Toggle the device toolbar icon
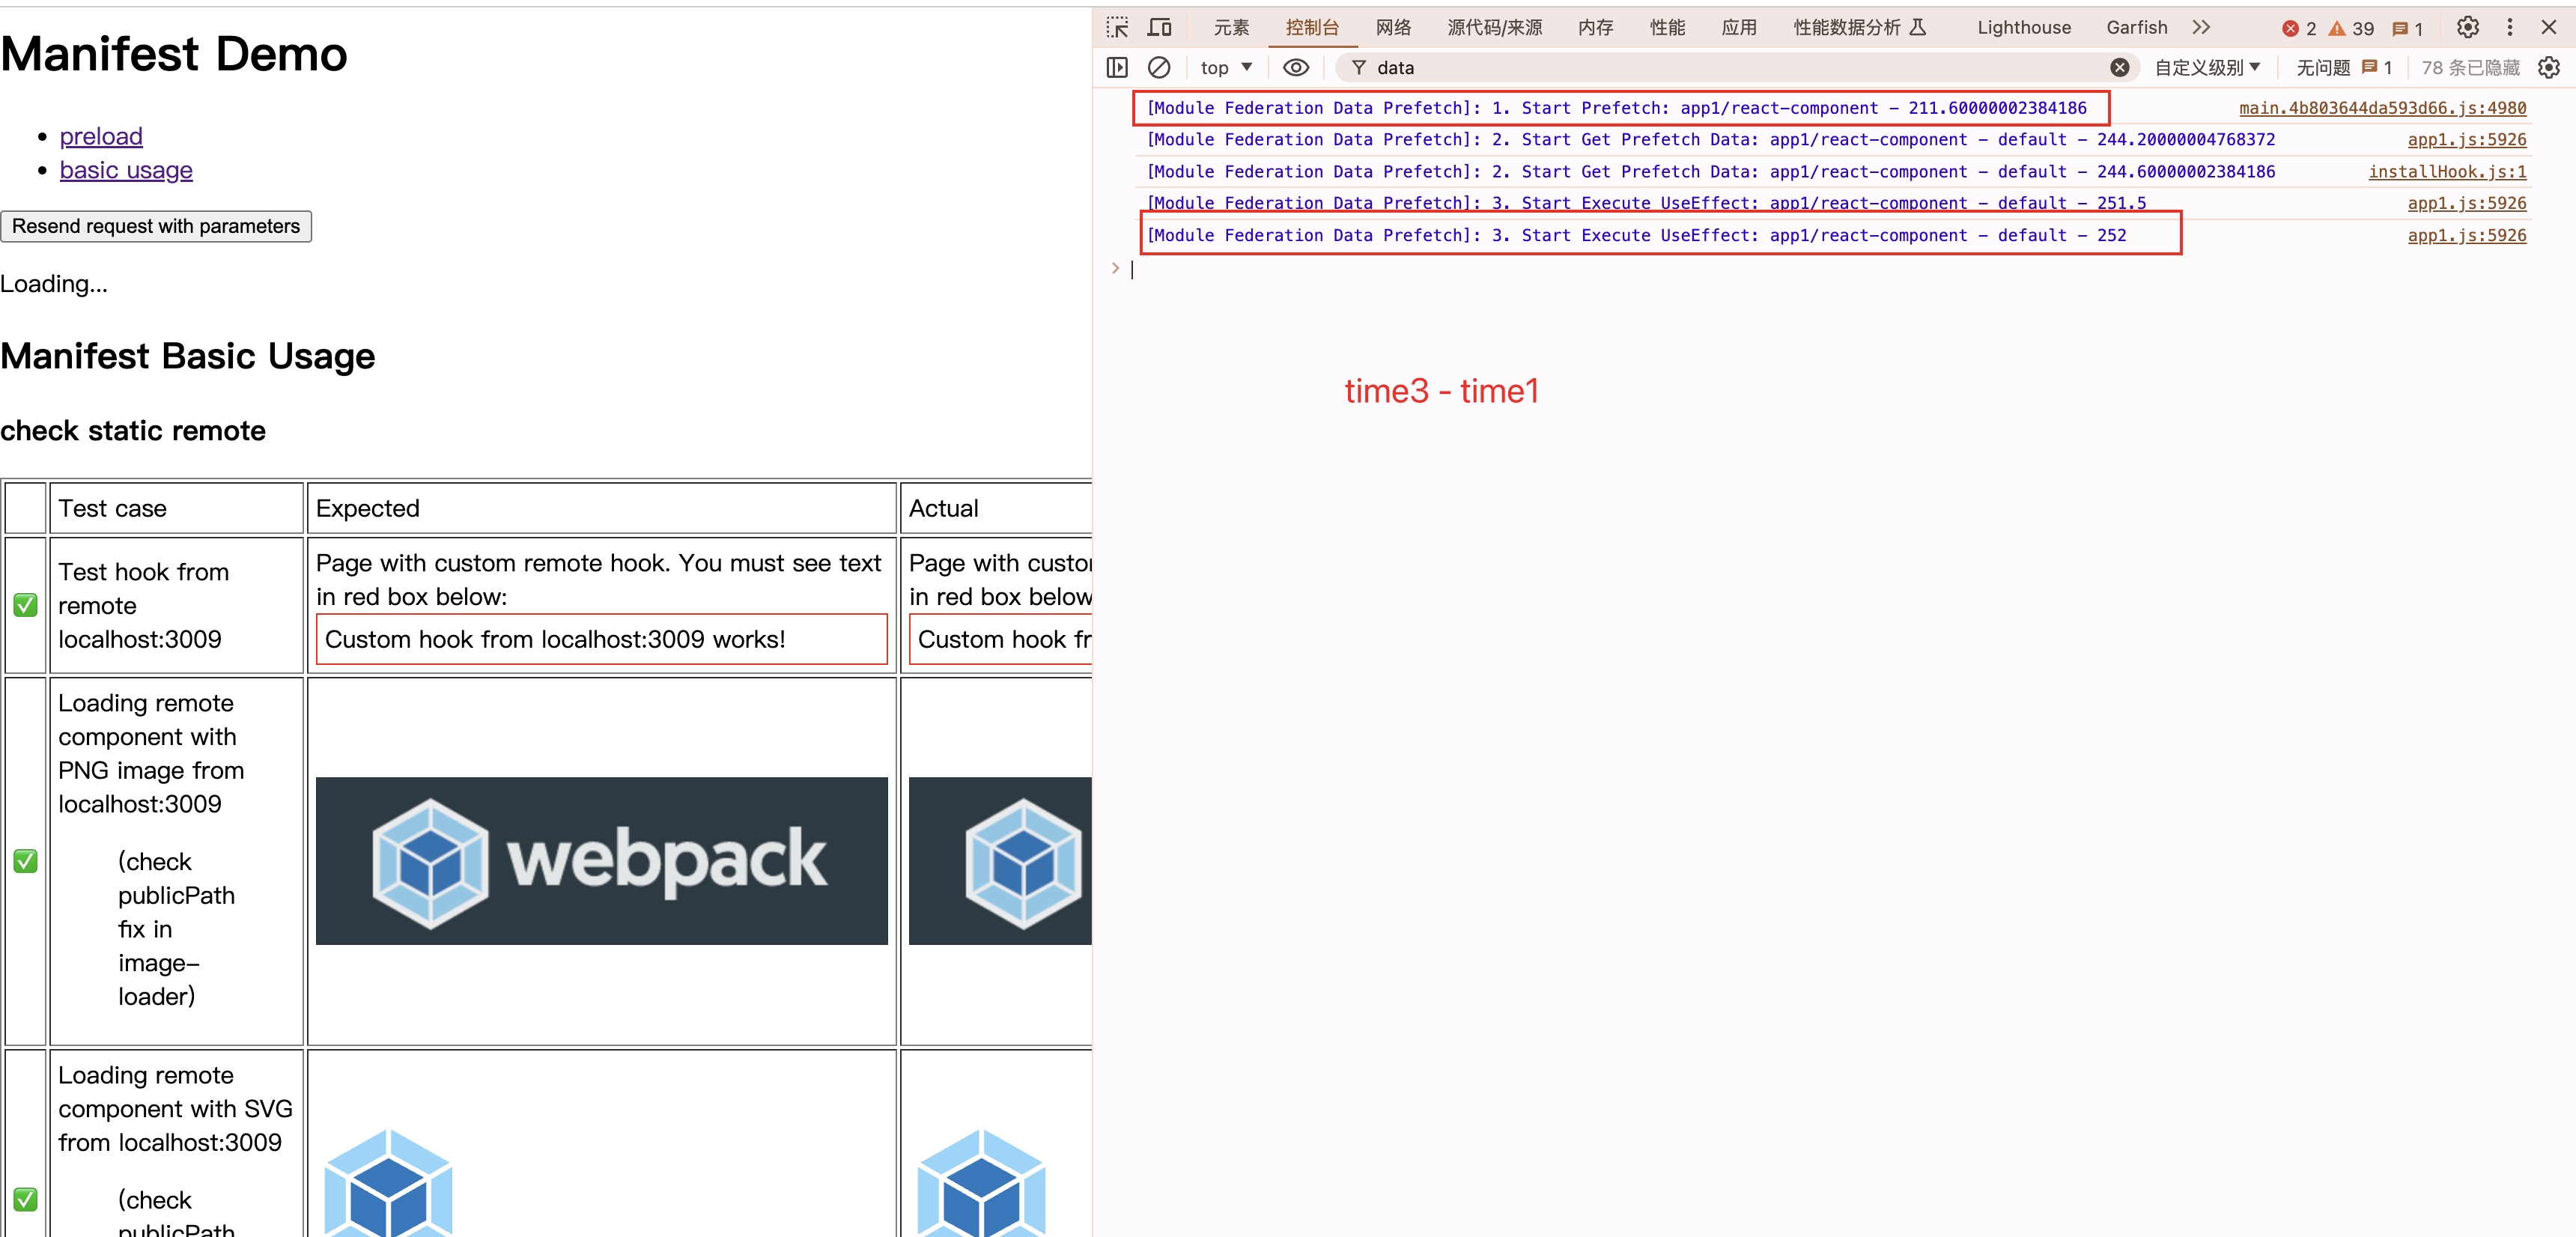This screenshot has width=2576, height=1237. click(1160, 27)
